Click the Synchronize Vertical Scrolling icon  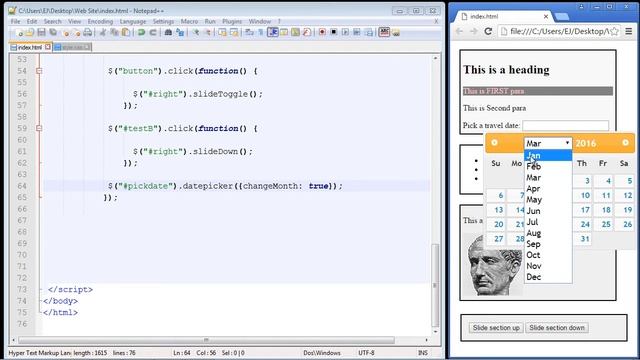click(222, 32)
